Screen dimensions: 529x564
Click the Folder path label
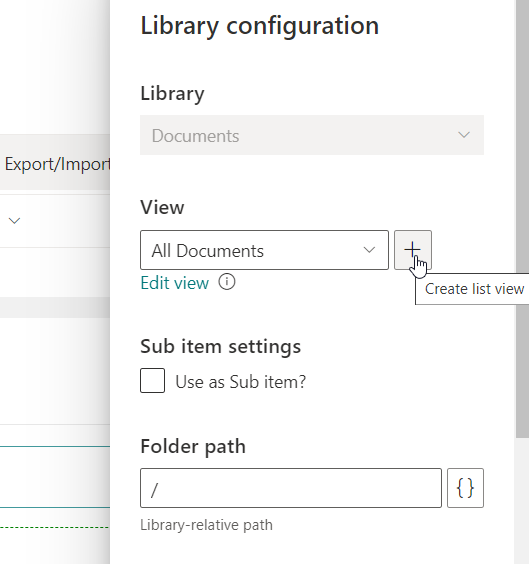point(193,447)
